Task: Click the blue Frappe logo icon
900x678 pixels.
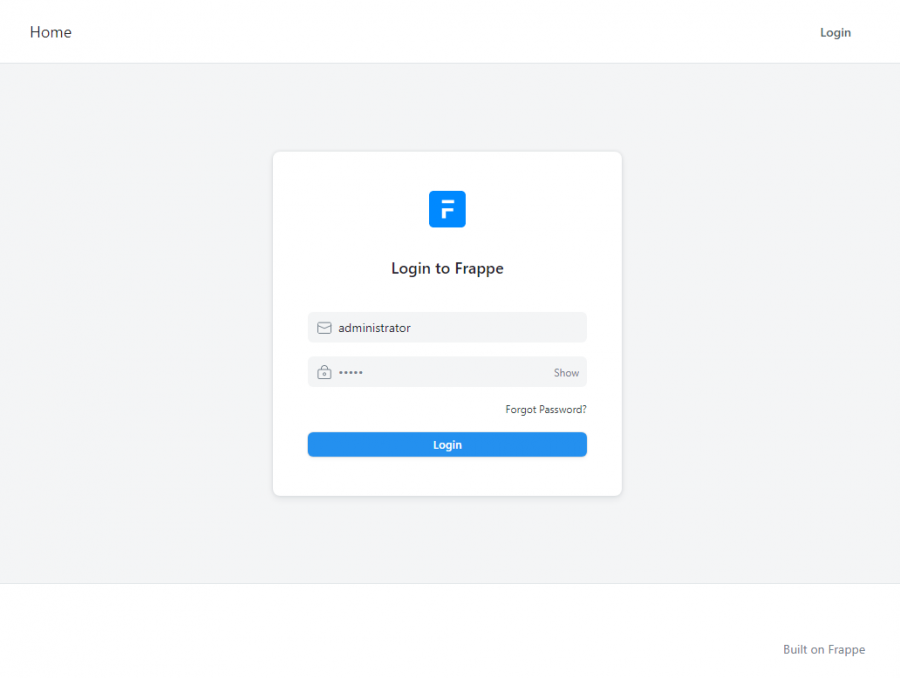Action: [447, 209]
